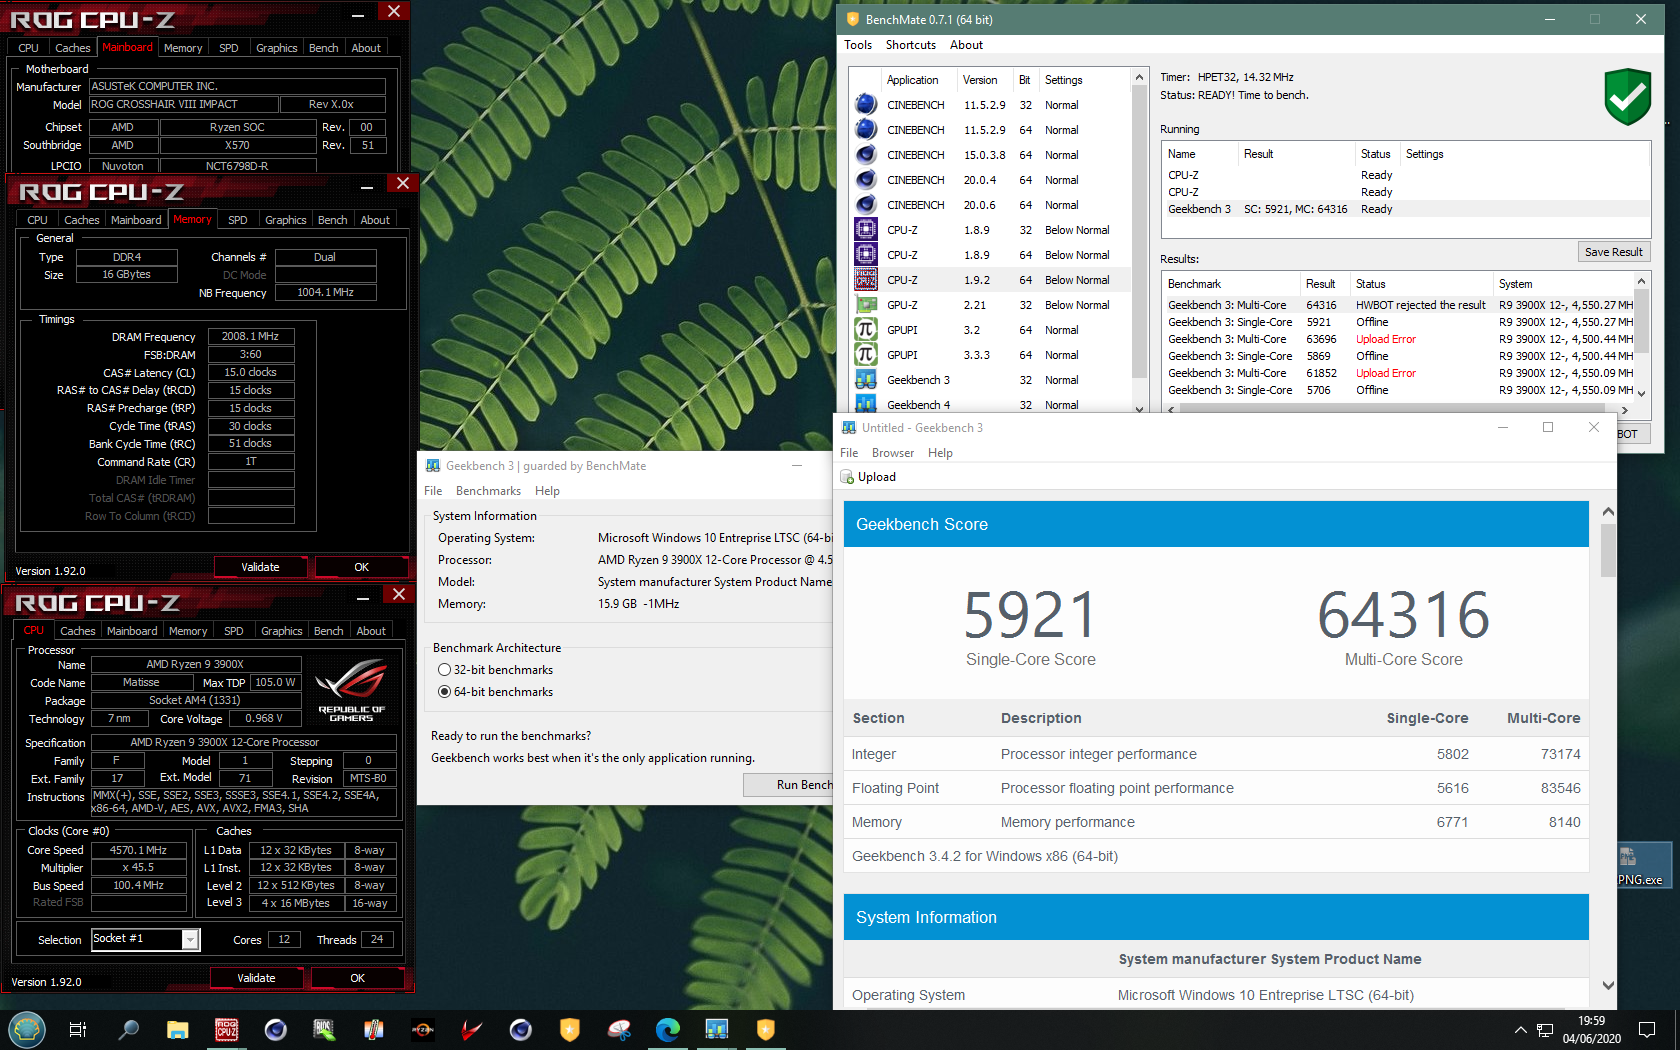1680x1050 pixels.
Task: Open File Explorer from the taskbar
Action: 178,1029
